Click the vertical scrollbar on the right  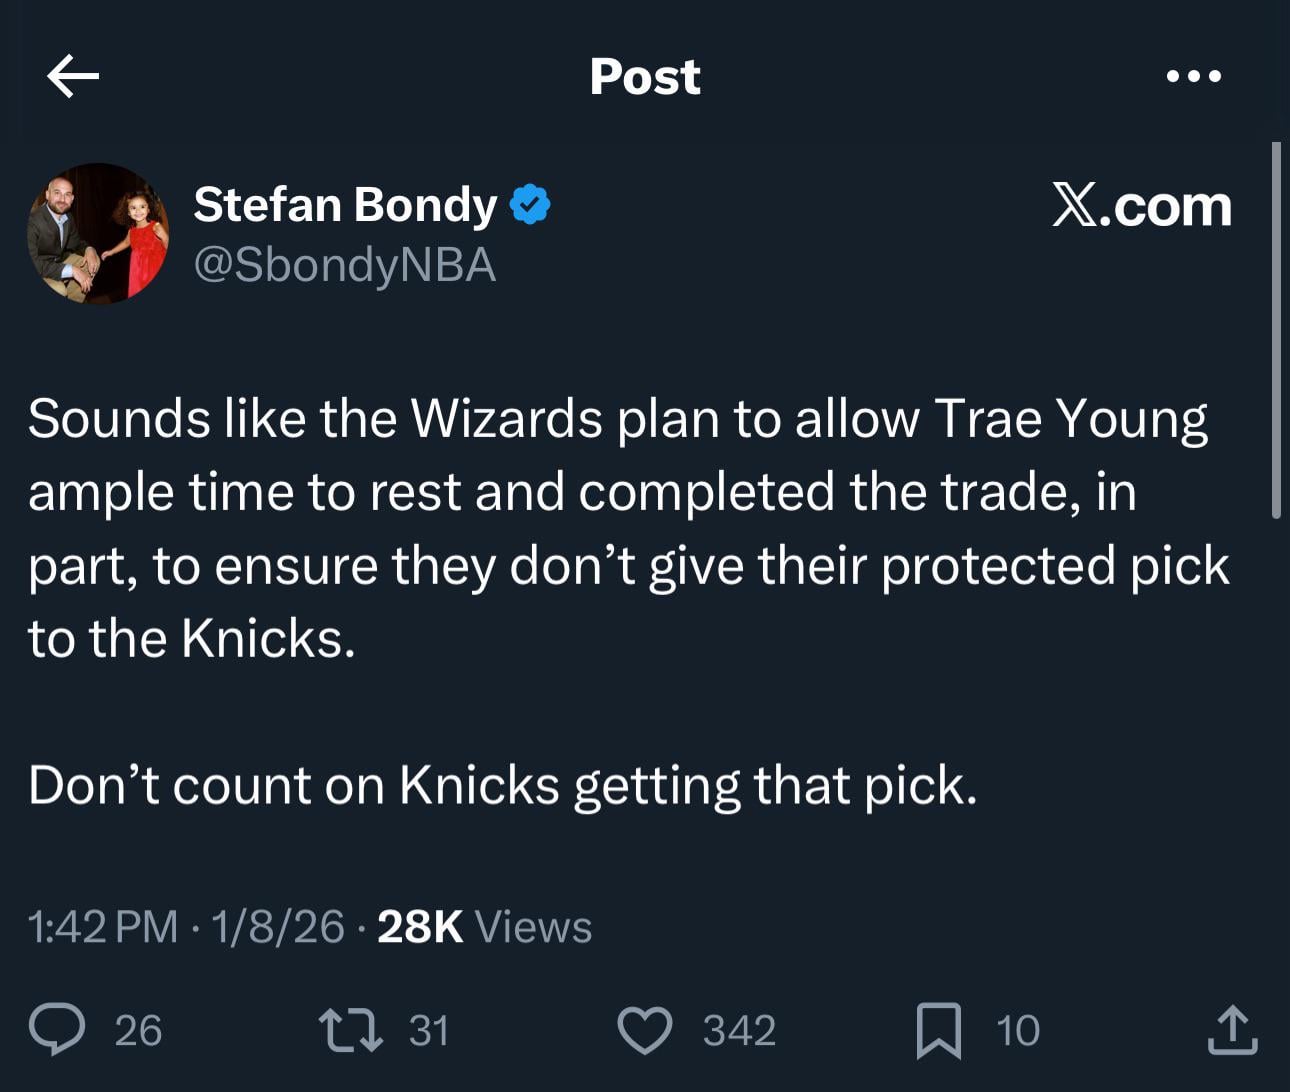click(x=1276, y=330)
